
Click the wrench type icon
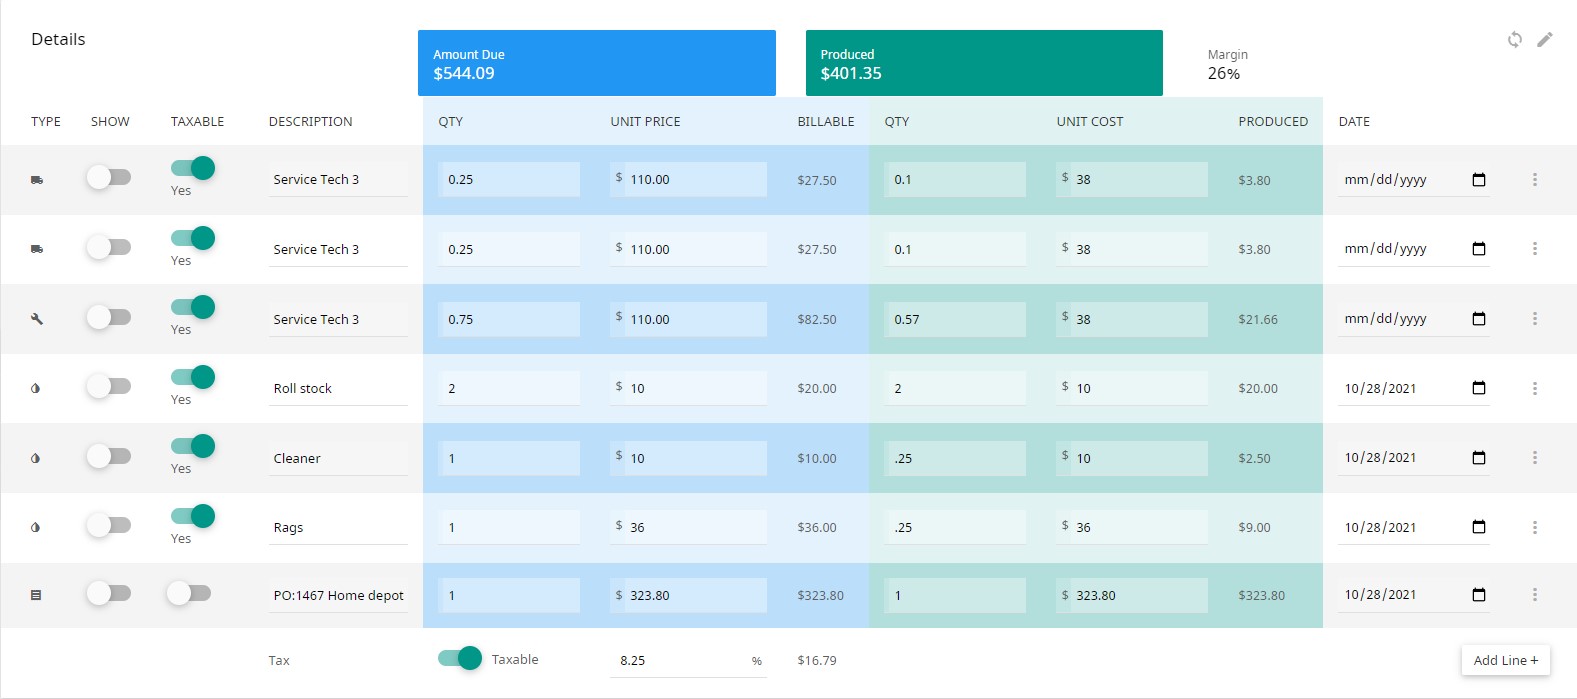tap(37, 319)
